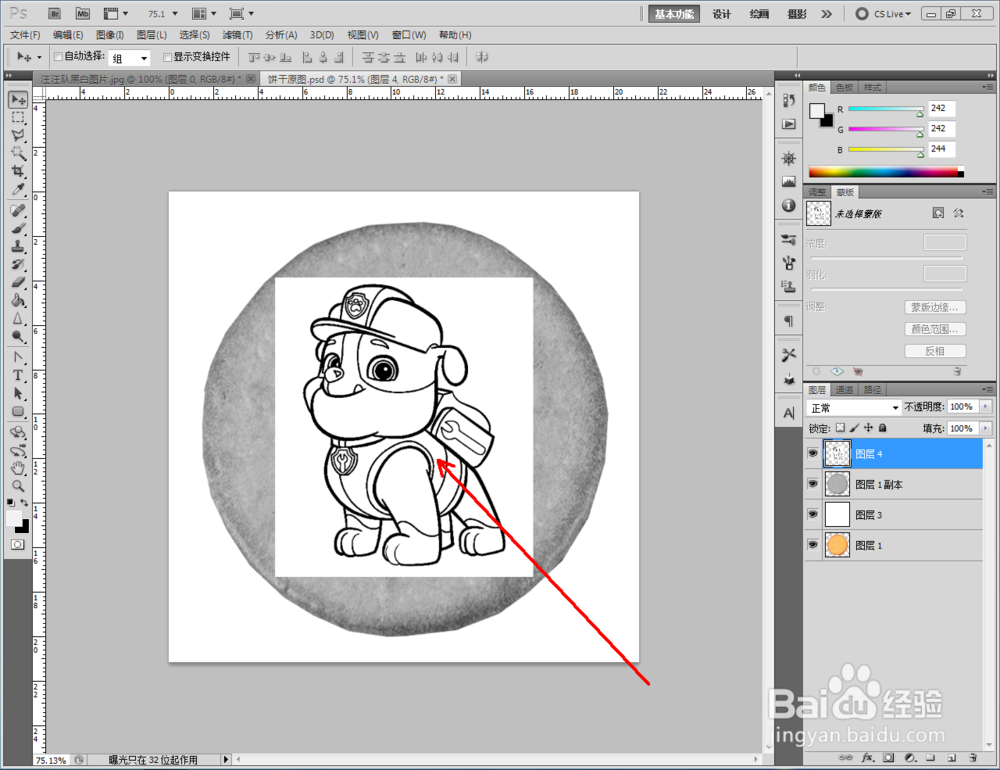The height and width of the screenshot is (770, 1000).
Task: Hide layer 图层 1 副本 with its eye icon
Action: click(x=812, y=484)
